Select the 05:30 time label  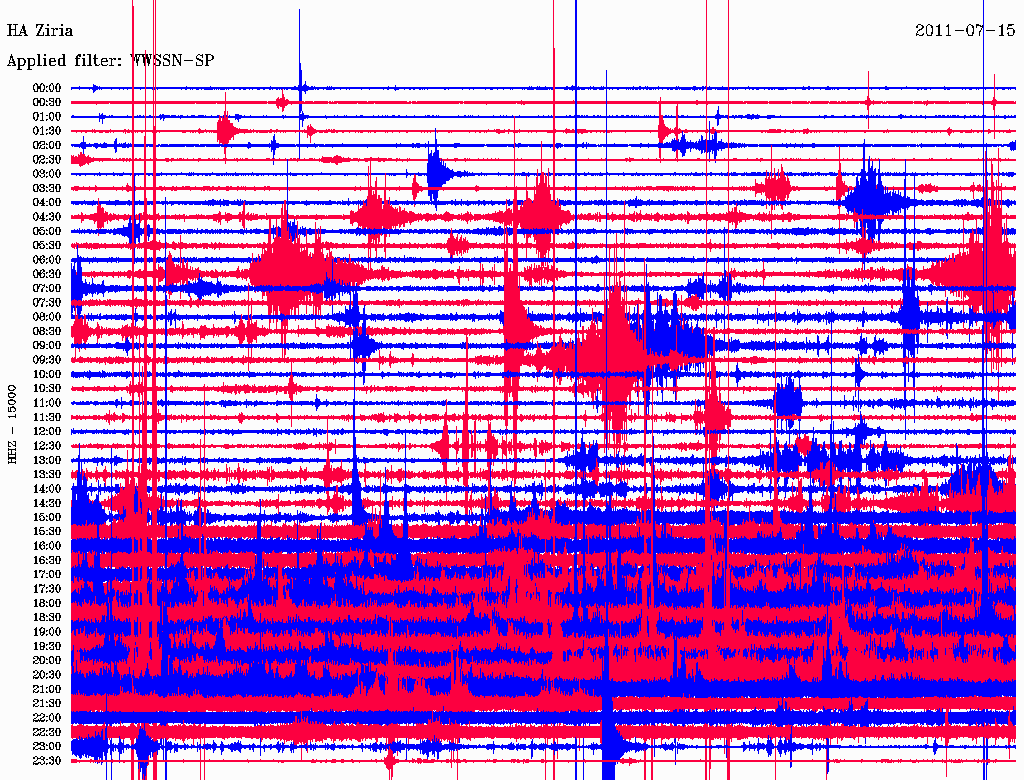pos(47,246)
